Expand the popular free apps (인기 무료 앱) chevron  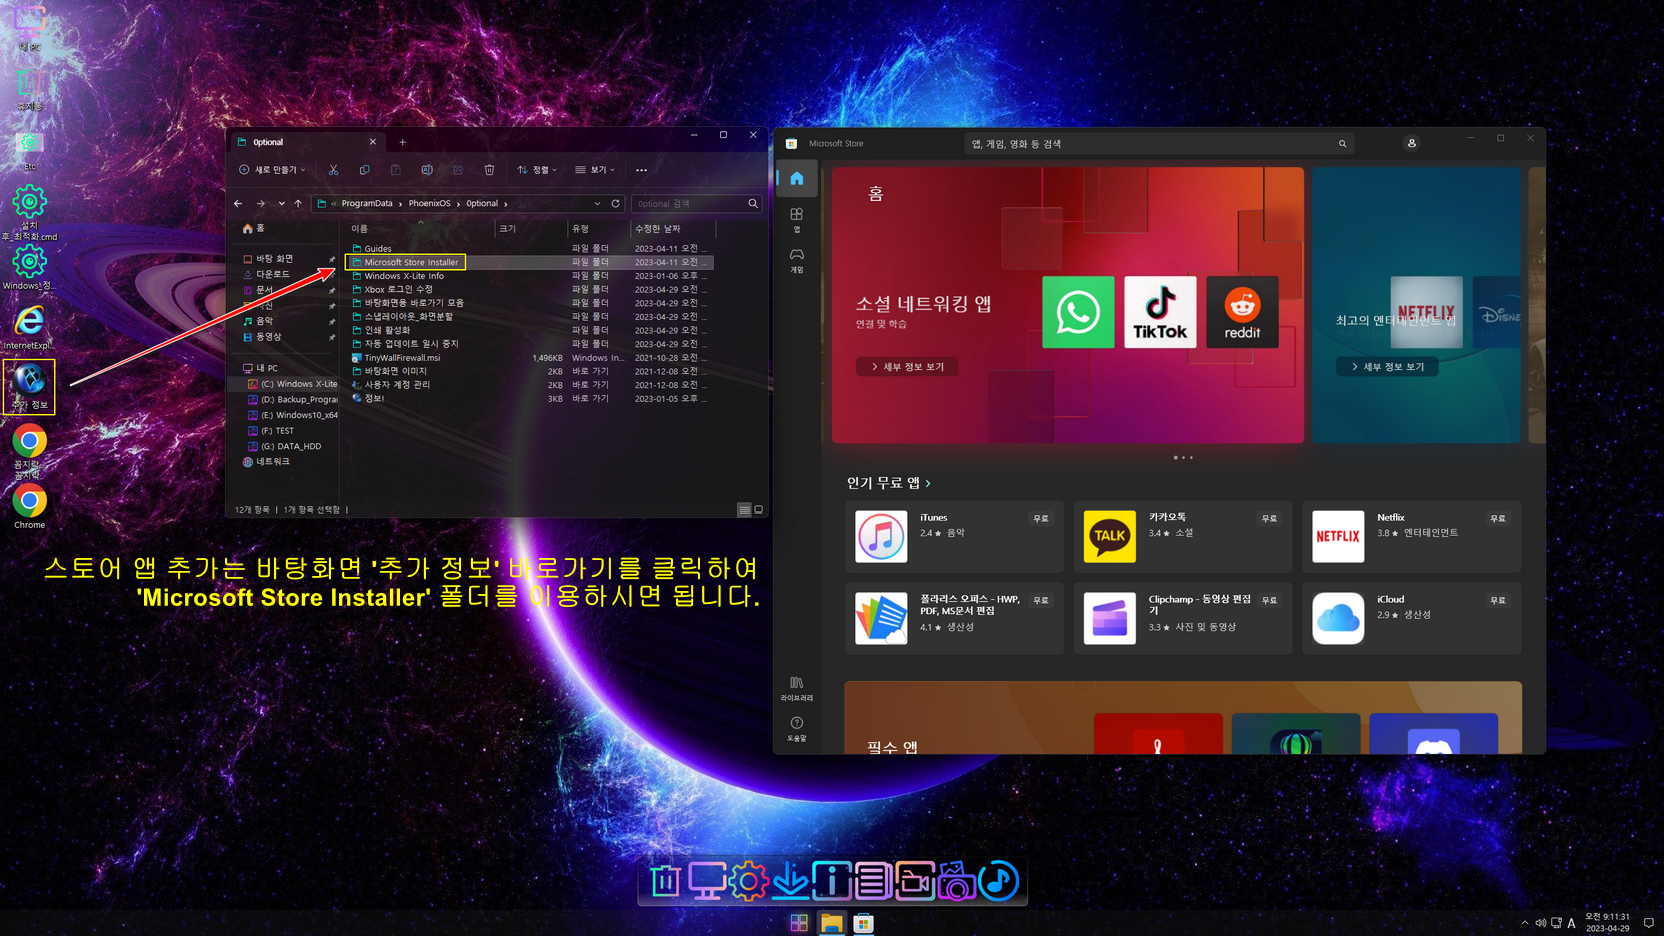click(928, 483)
